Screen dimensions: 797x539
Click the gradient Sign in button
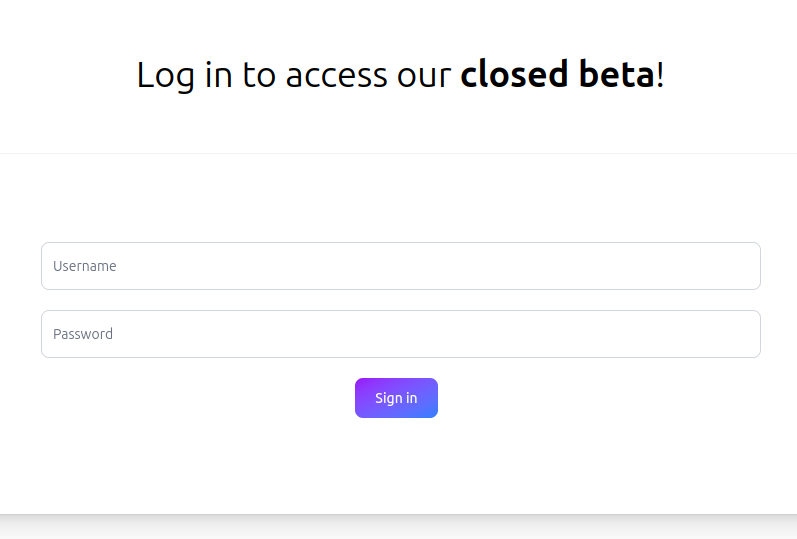point(396,398)
